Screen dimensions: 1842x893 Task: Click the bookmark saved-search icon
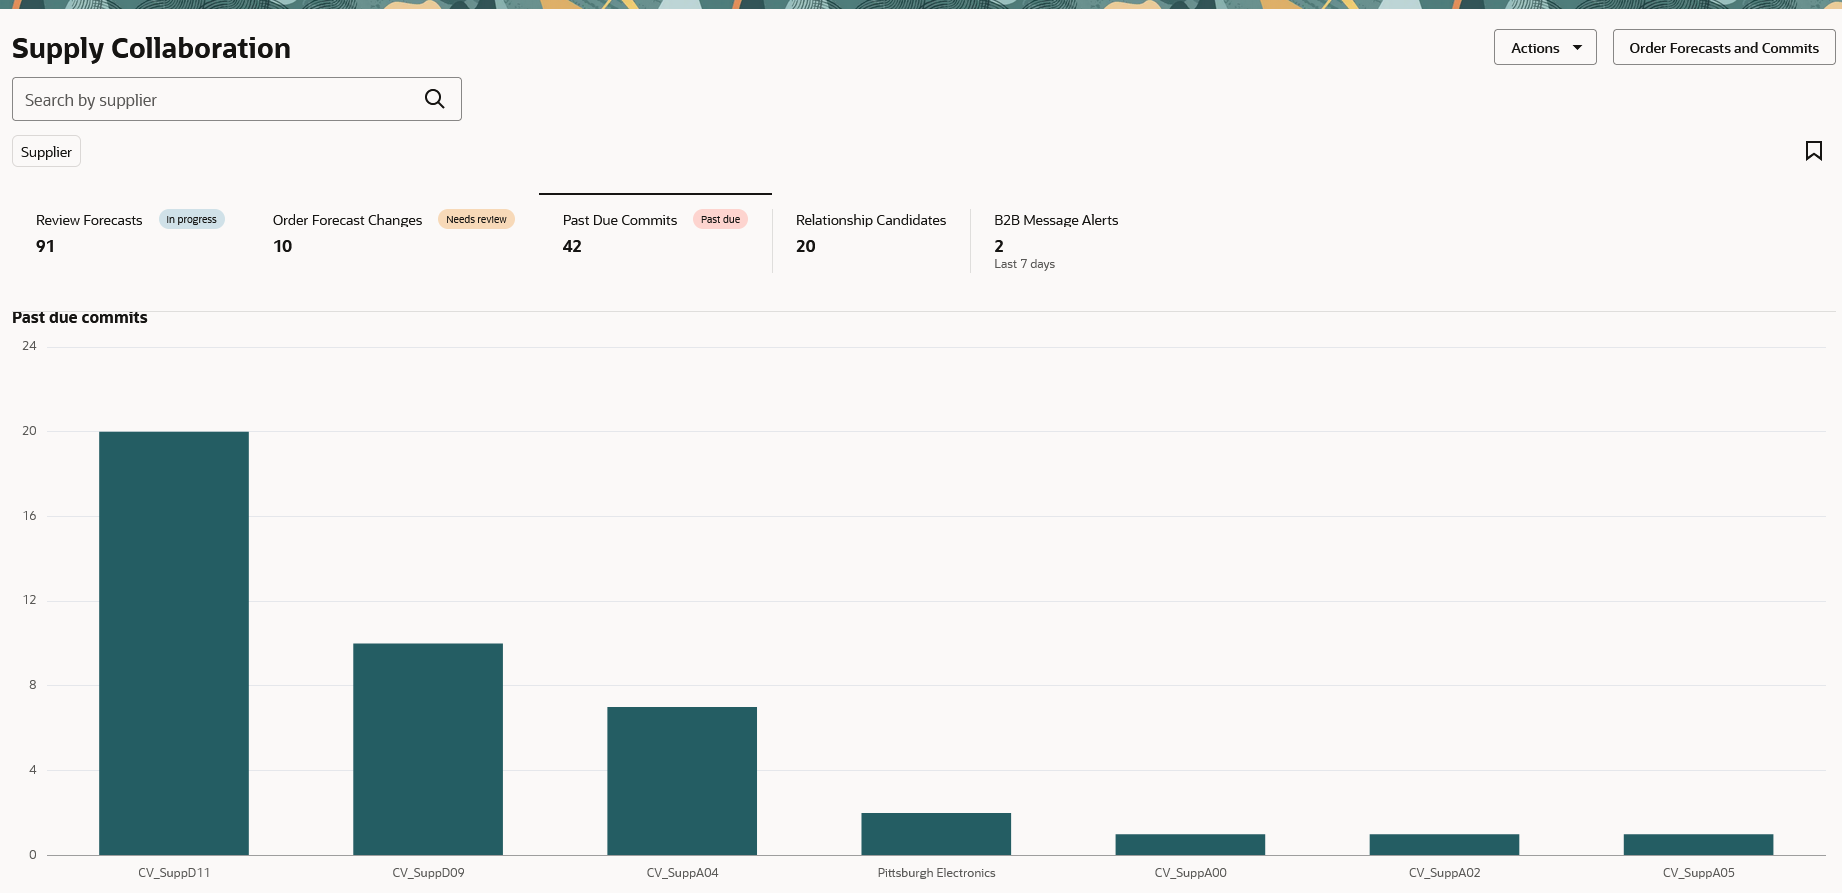point(1813,151)
